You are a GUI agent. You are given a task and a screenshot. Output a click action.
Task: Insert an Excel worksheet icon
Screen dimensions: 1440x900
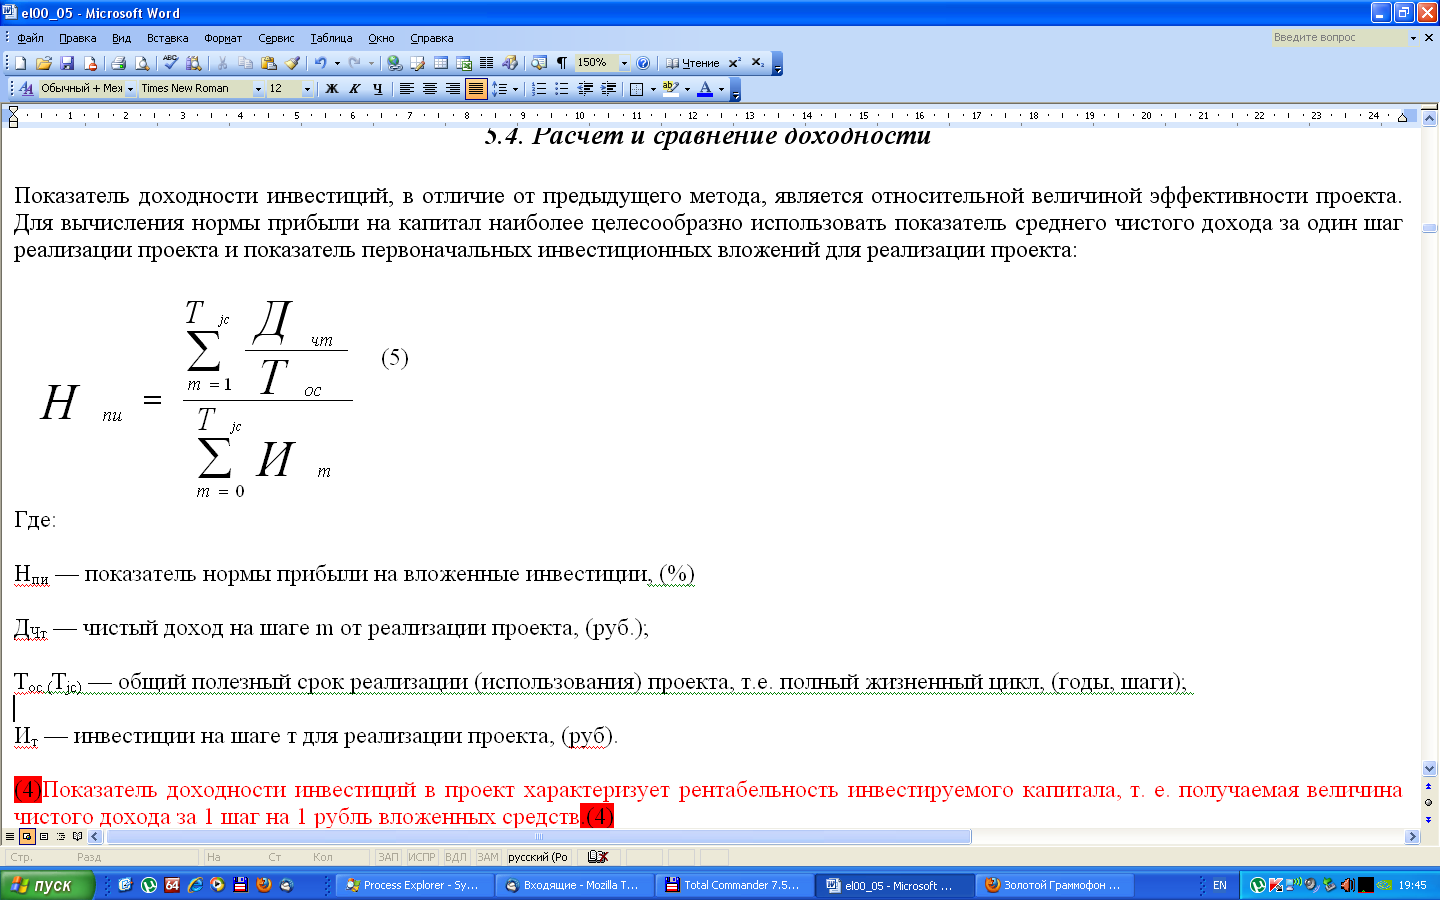[463, 63]
